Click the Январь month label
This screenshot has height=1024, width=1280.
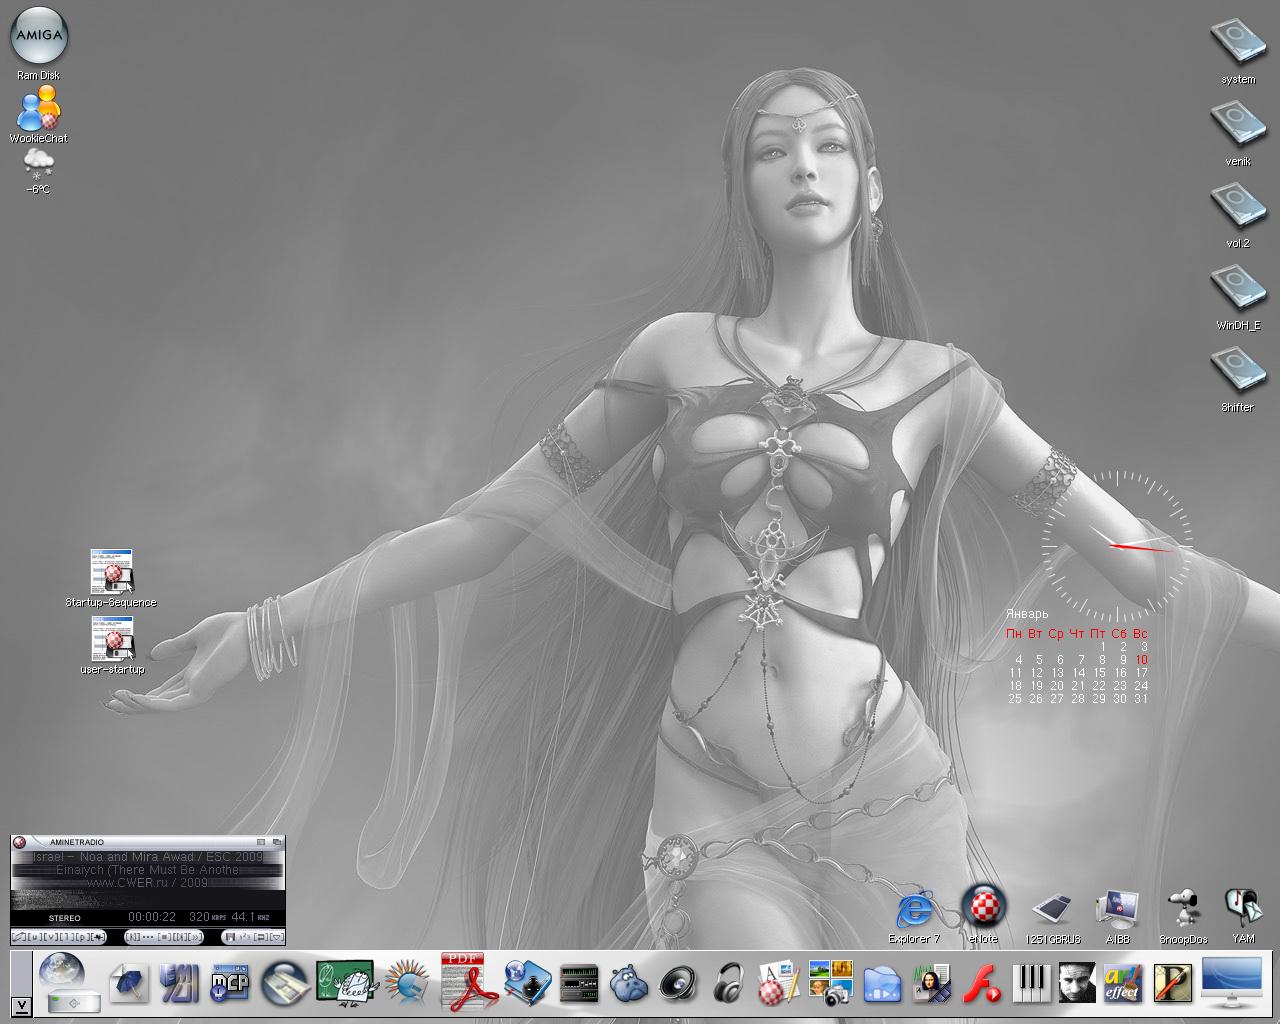[1027, 613]
